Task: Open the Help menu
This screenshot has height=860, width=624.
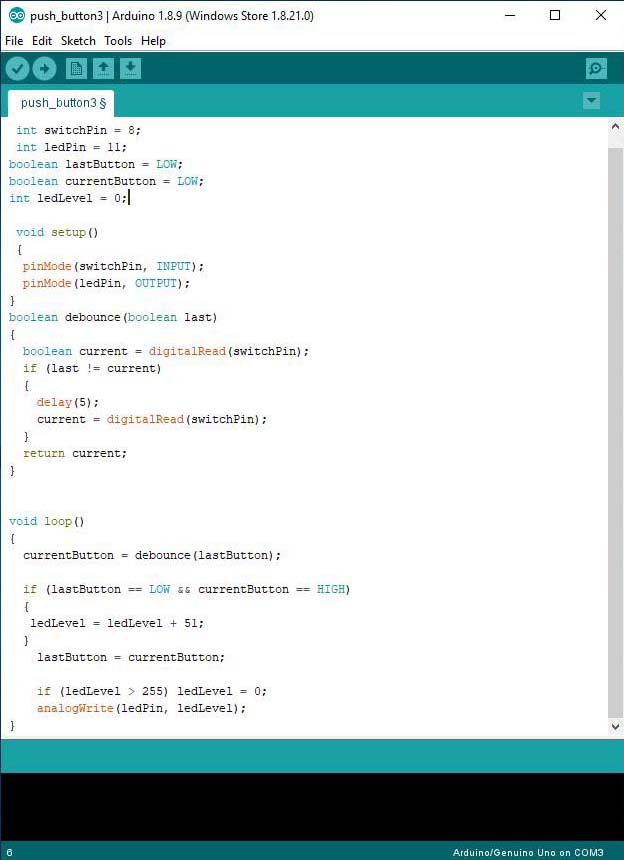Action: click(x=153, y=41)
